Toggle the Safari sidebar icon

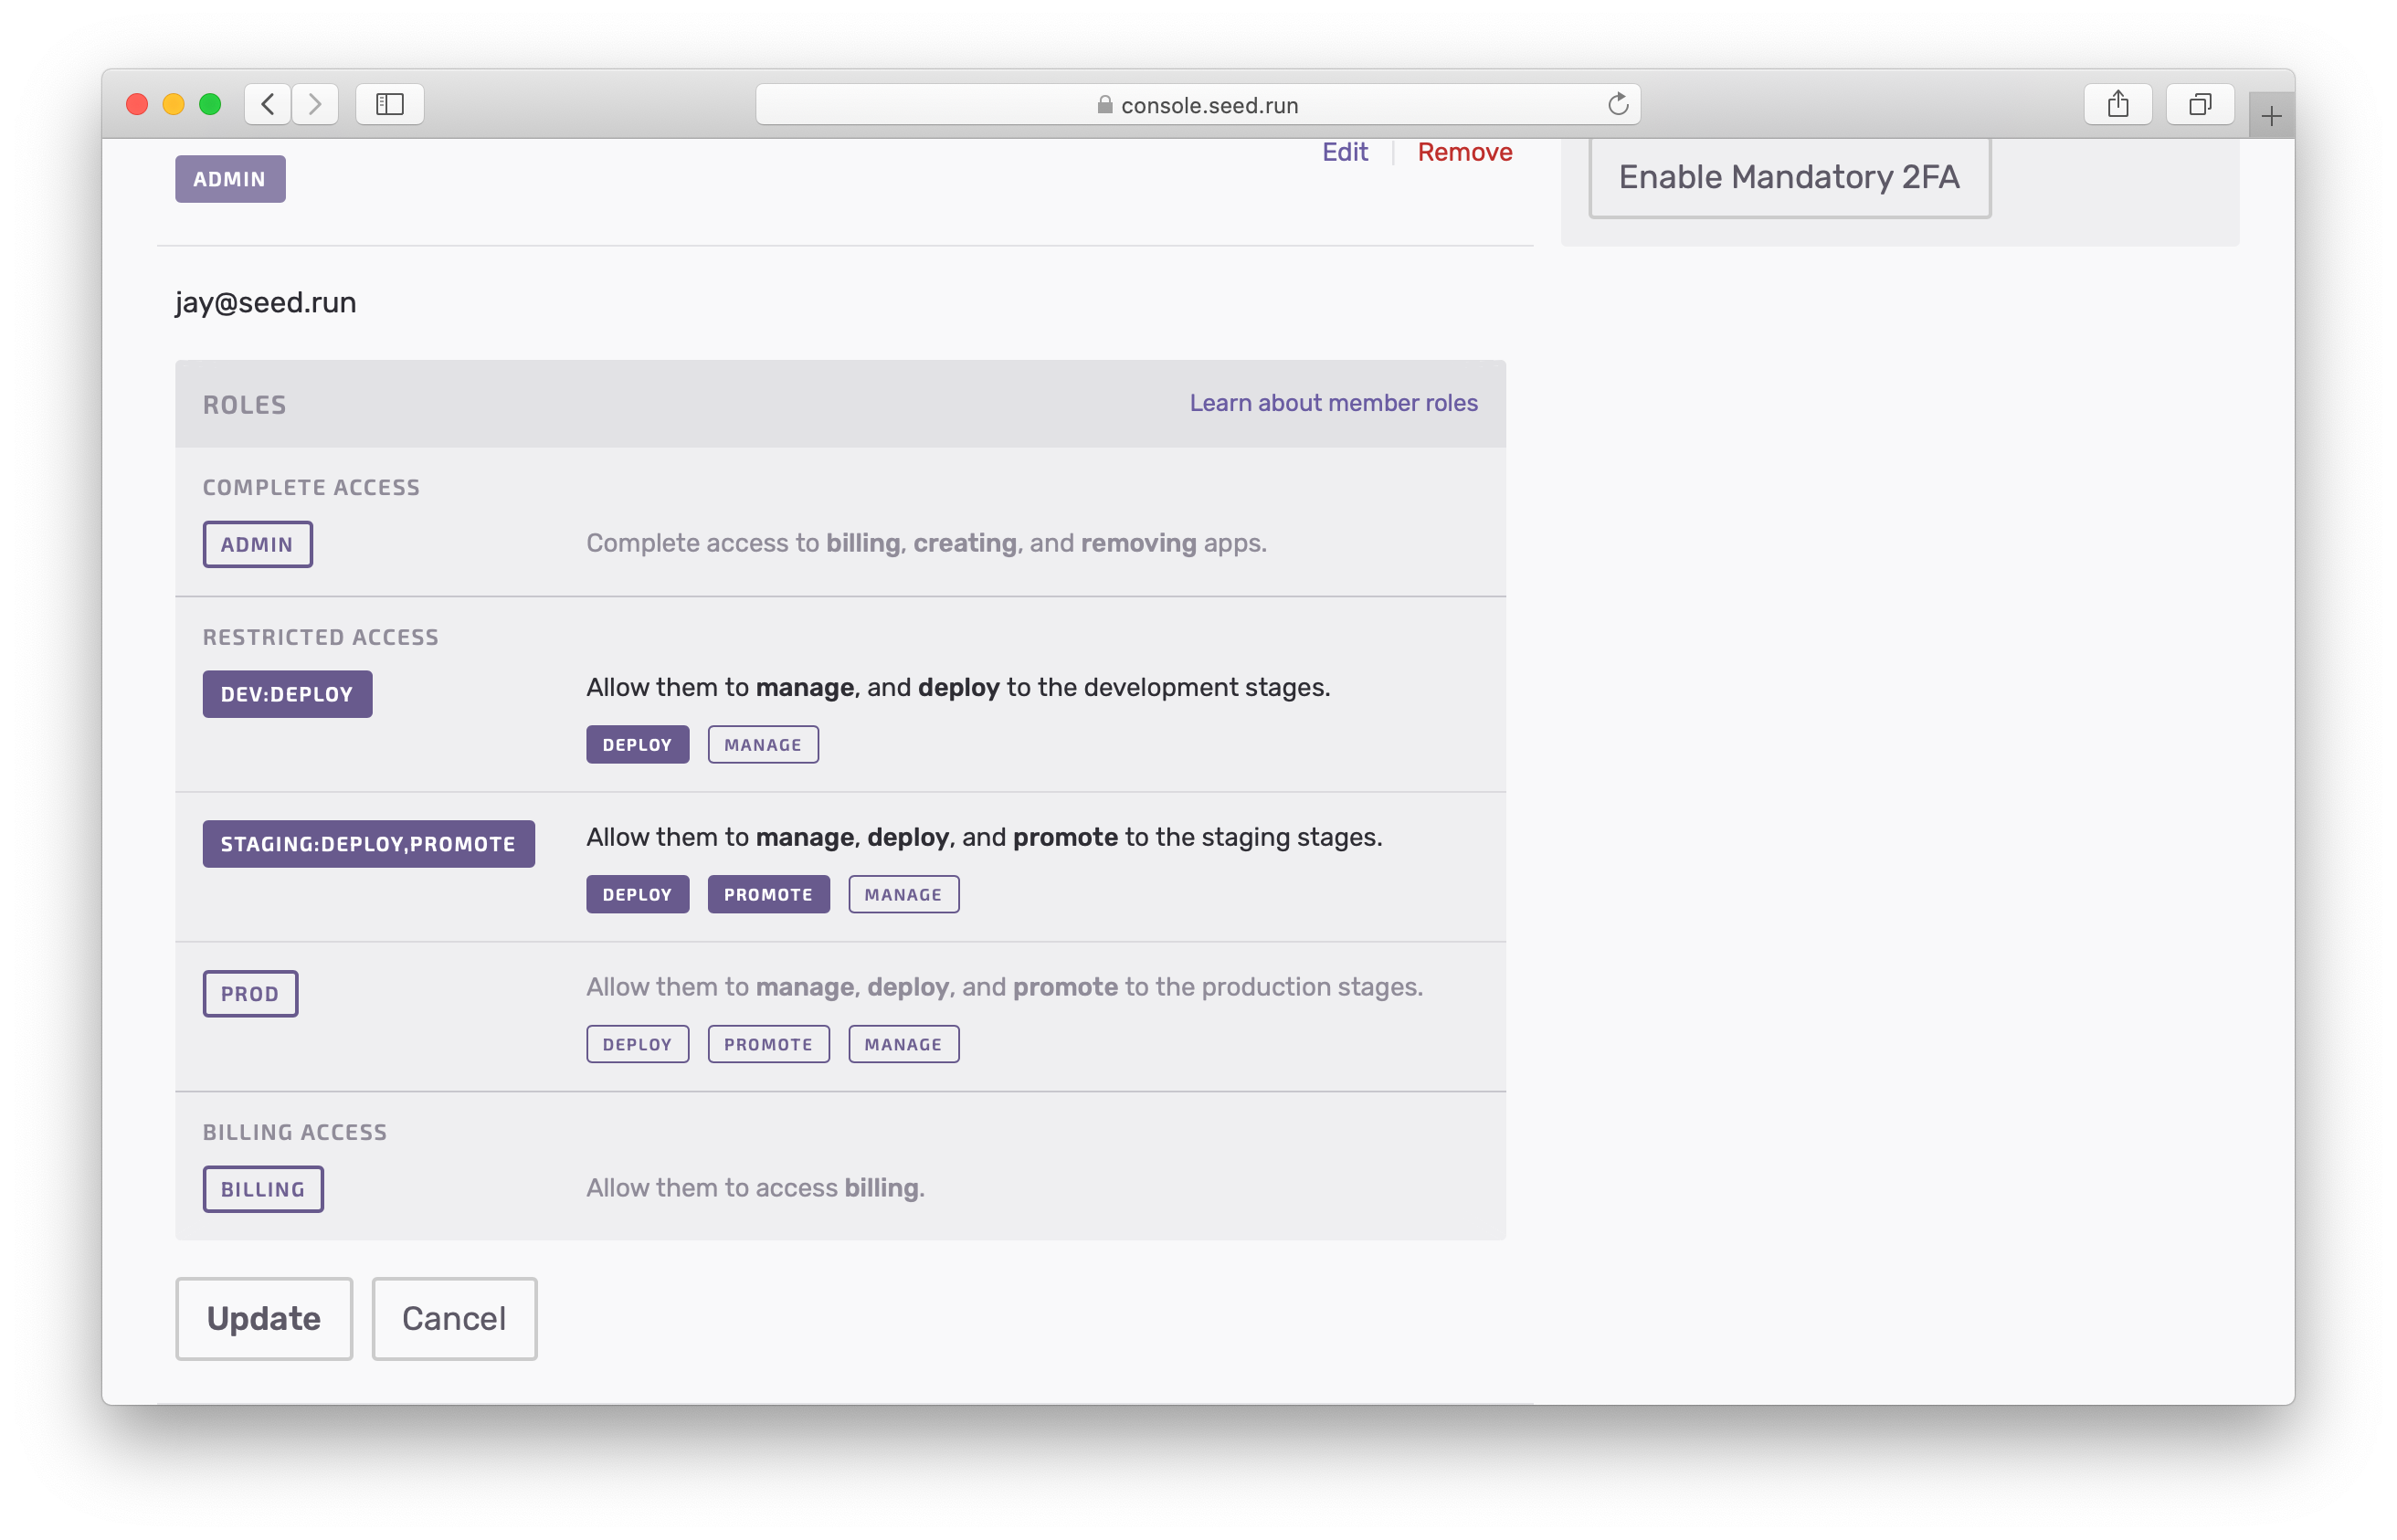pos(390,104)
